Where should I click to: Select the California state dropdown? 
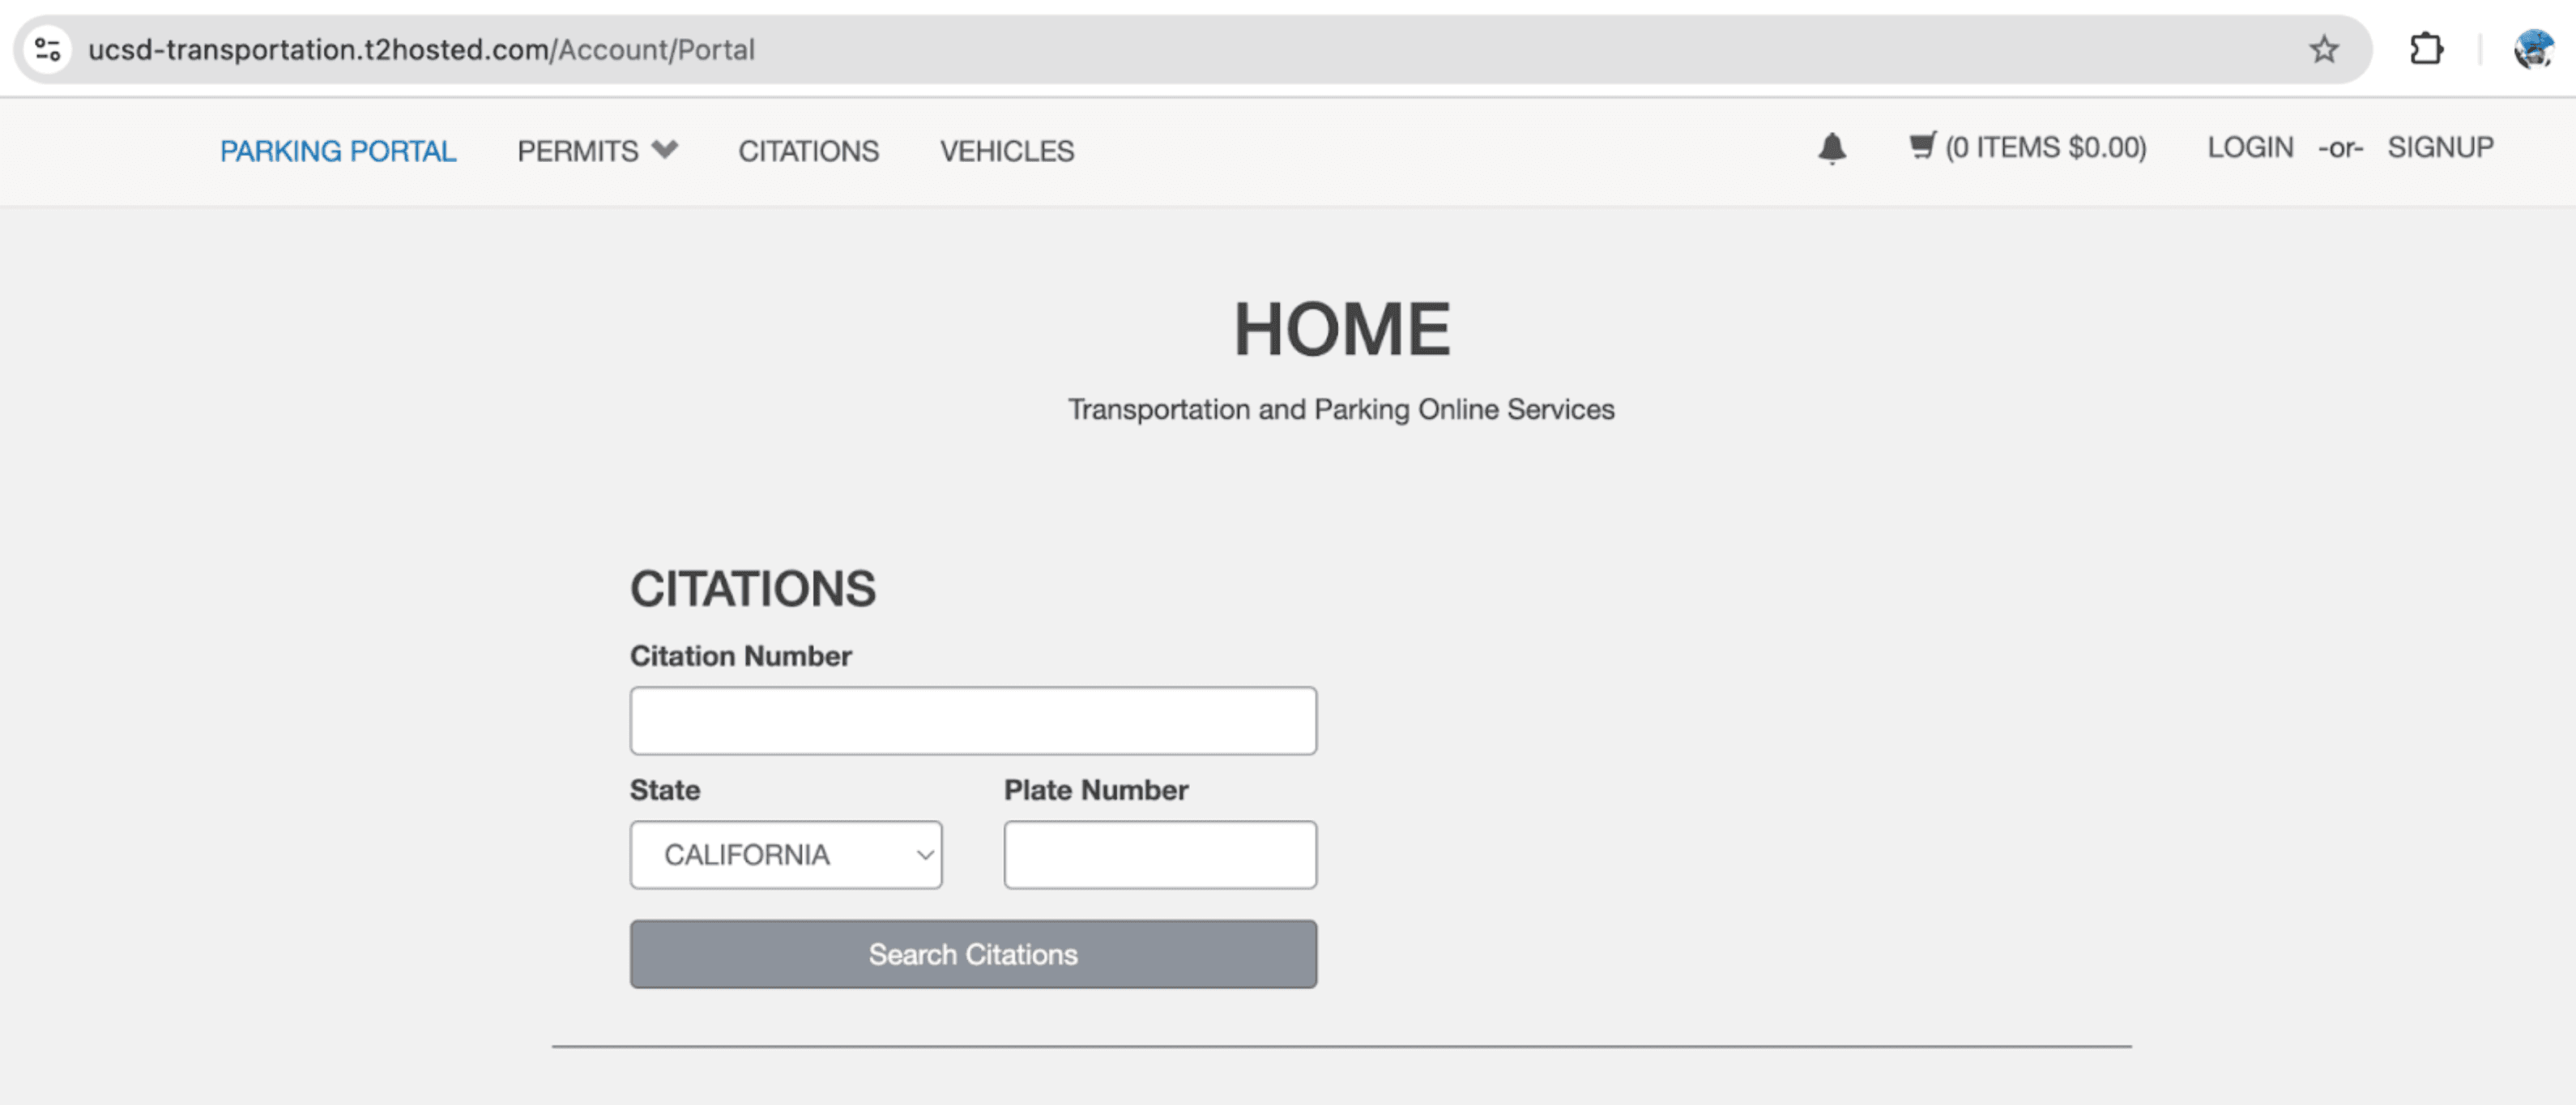[787, 854]
